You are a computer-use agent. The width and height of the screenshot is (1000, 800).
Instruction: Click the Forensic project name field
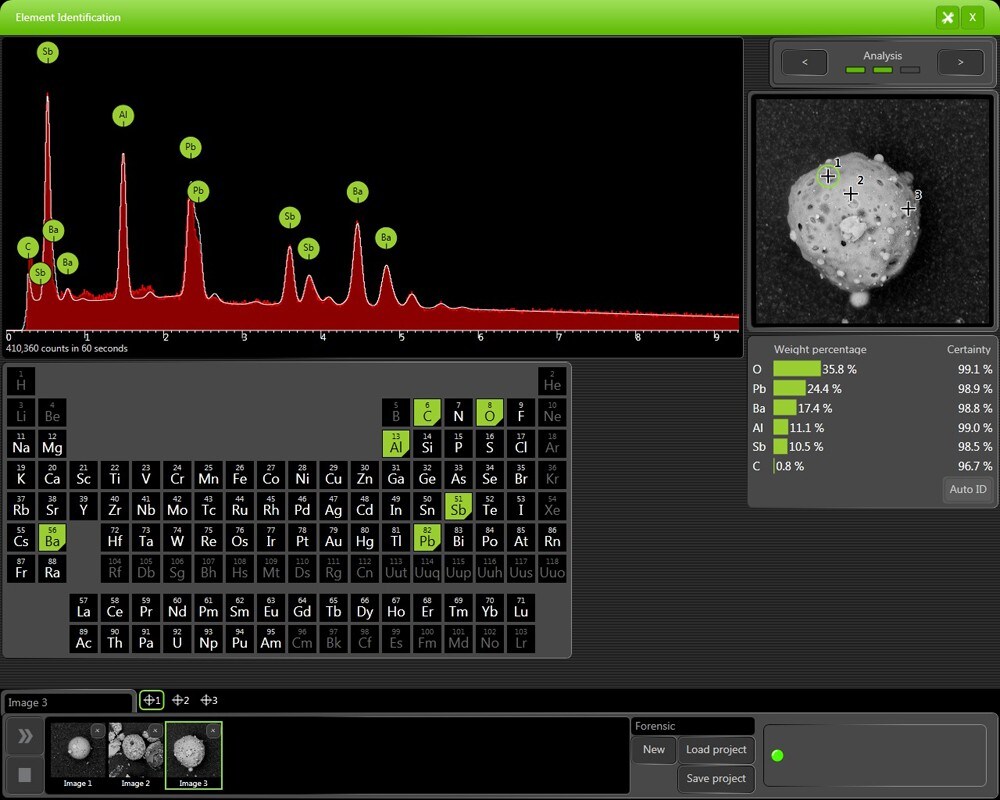point(693,725)
